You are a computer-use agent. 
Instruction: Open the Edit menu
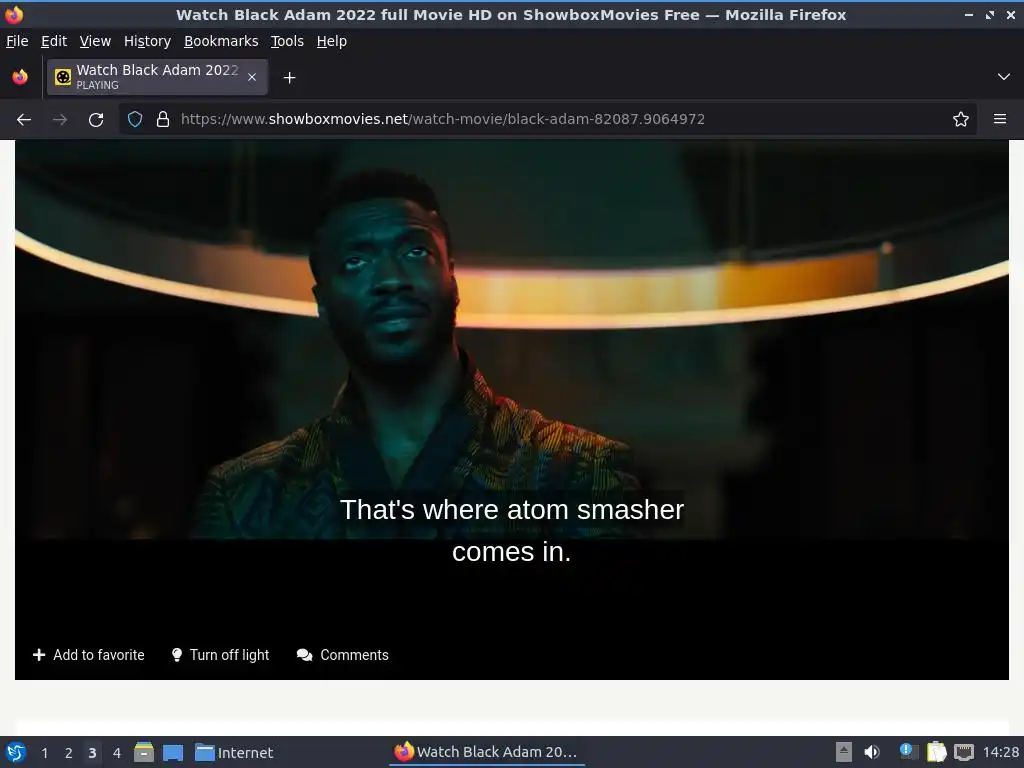point(54,41)
